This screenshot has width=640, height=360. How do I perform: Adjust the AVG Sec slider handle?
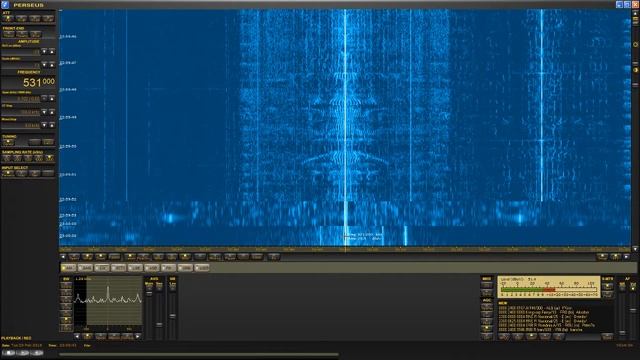pos(159,325)
